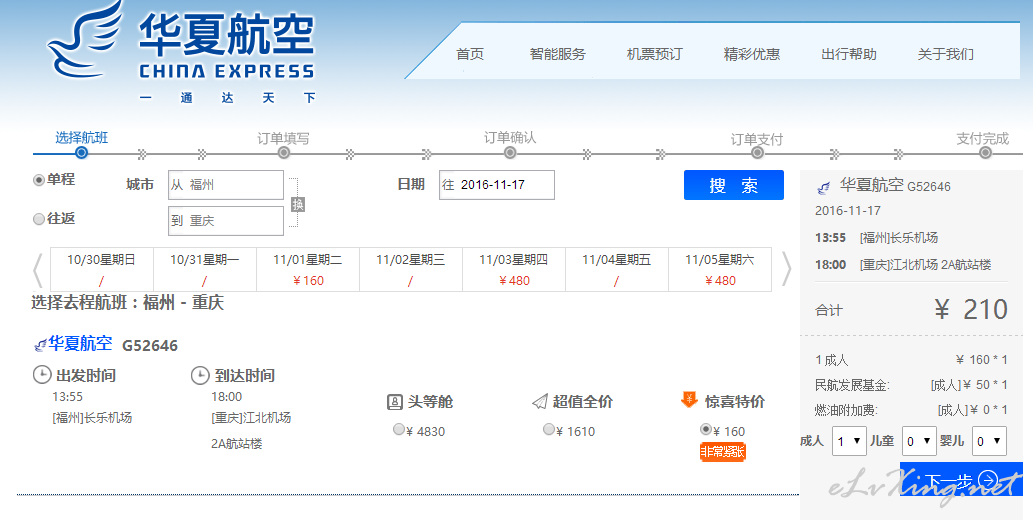Select date 11/01星期二 ¥160
1033x520 pixels.
pos(308,270)
